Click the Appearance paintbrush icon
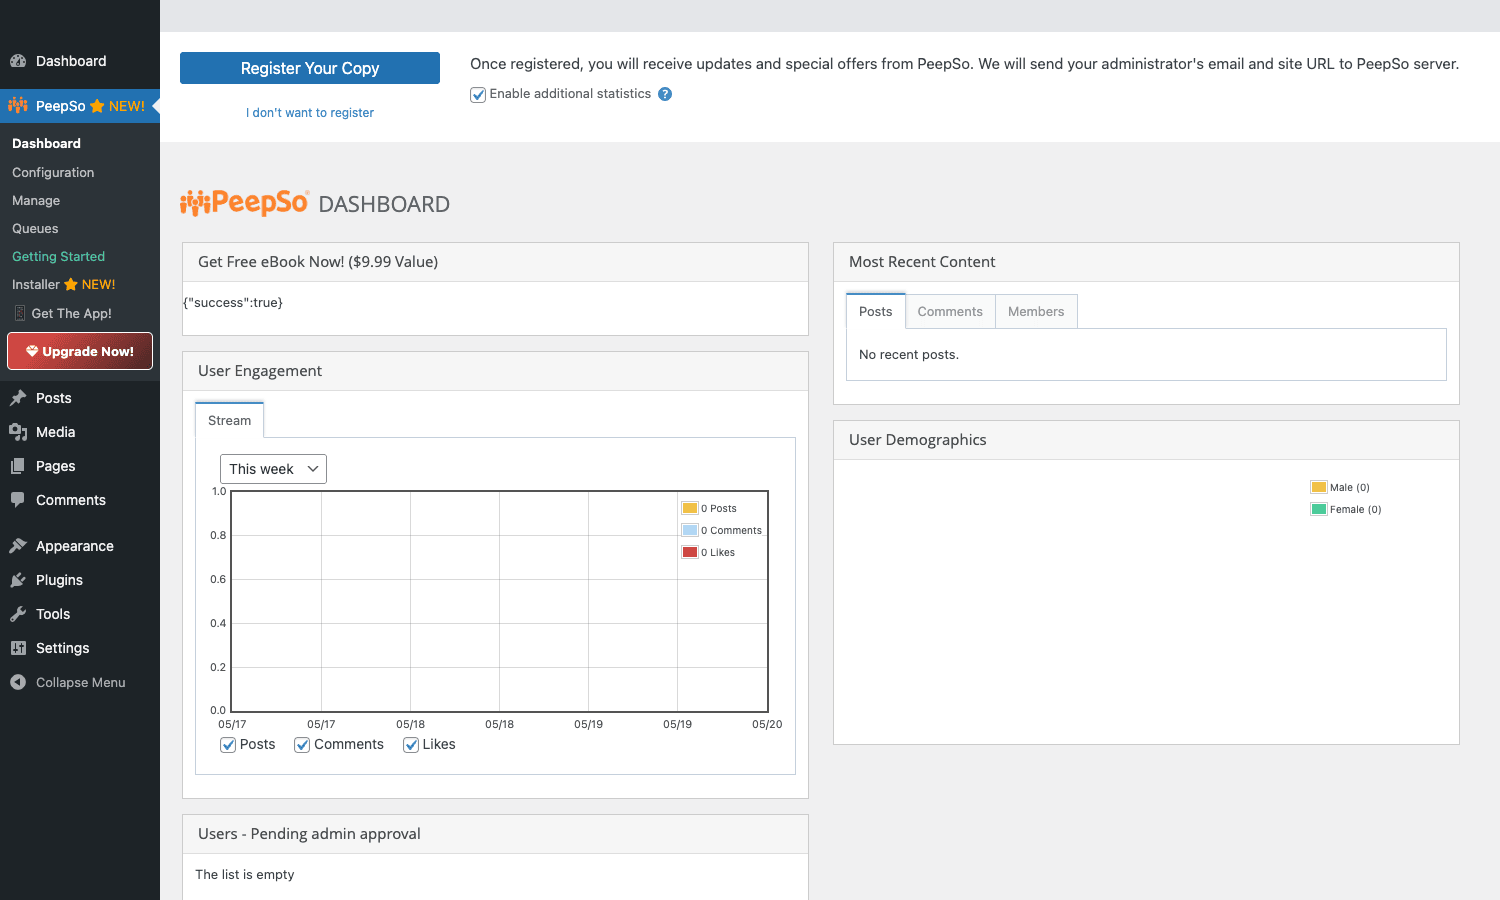The image size is (1500, 900). click(x=18, y=546)
